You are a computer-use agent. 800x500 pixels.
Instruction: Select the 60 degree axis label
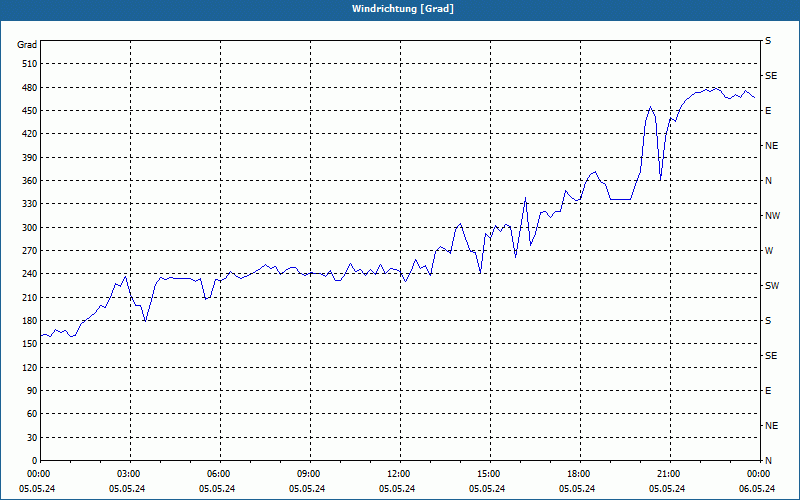pos(32,414)
